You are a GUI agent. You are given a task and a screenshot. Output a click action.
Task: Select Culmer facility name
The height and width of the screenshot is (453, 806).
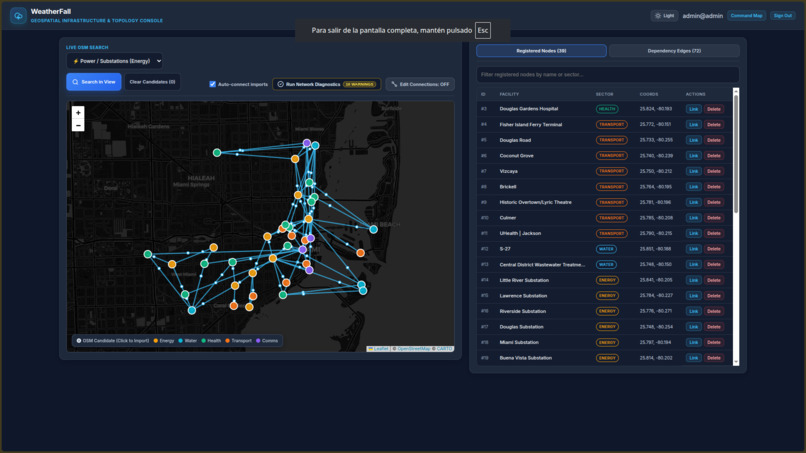(508, 218)
